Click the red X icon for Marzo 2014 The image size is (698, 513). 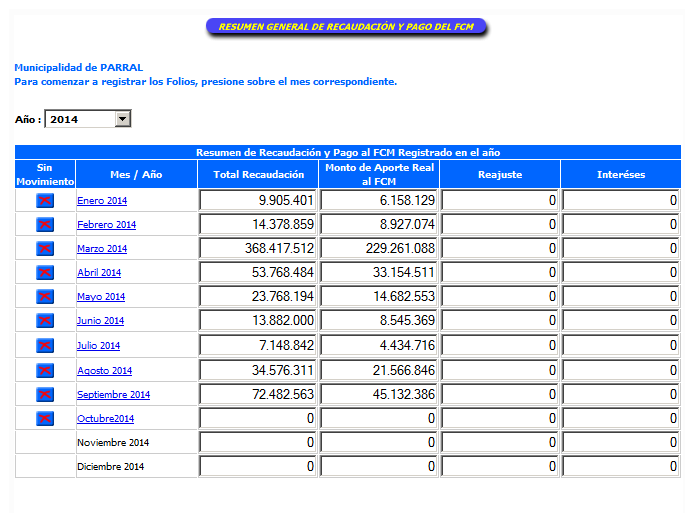click(x=45, y=248)
